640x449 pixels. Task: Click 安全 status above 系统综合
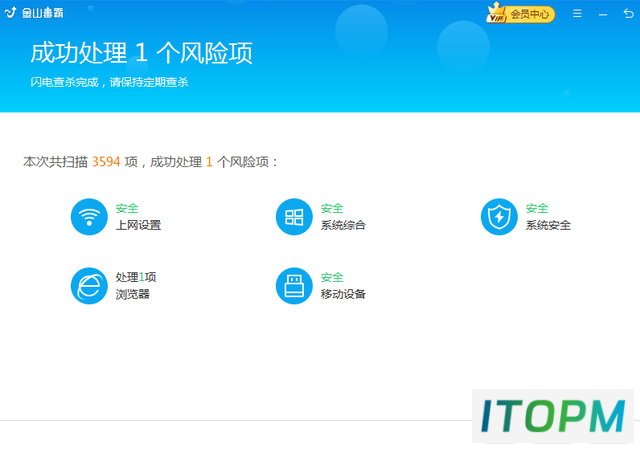(x=332, y=208)
